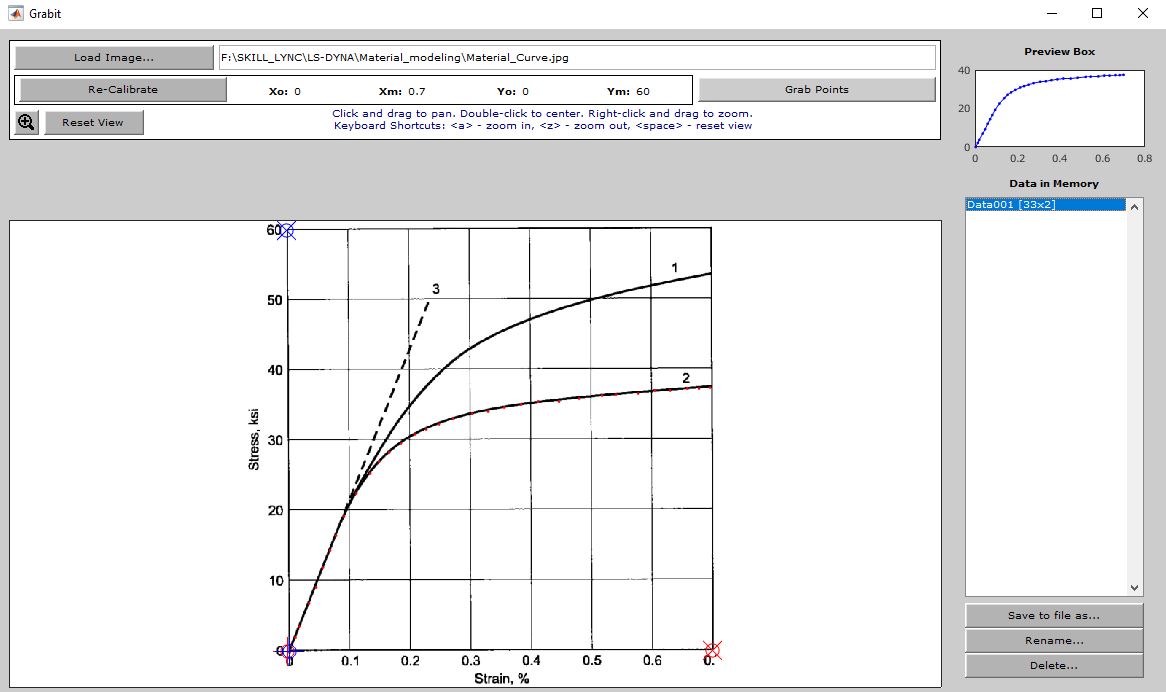Click the origin calibration cross marker
Screen dimensions: 1166x692
point(288,650)
